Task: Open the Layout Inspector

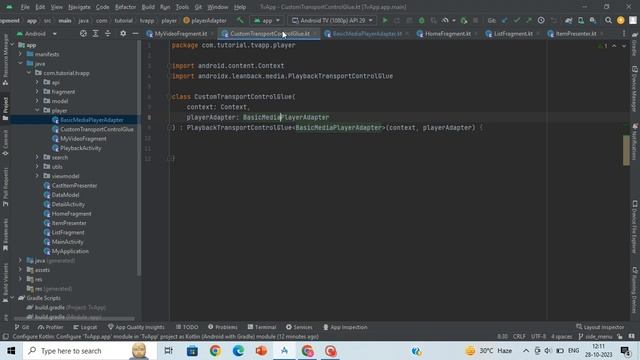Action: tap(600, 327)
